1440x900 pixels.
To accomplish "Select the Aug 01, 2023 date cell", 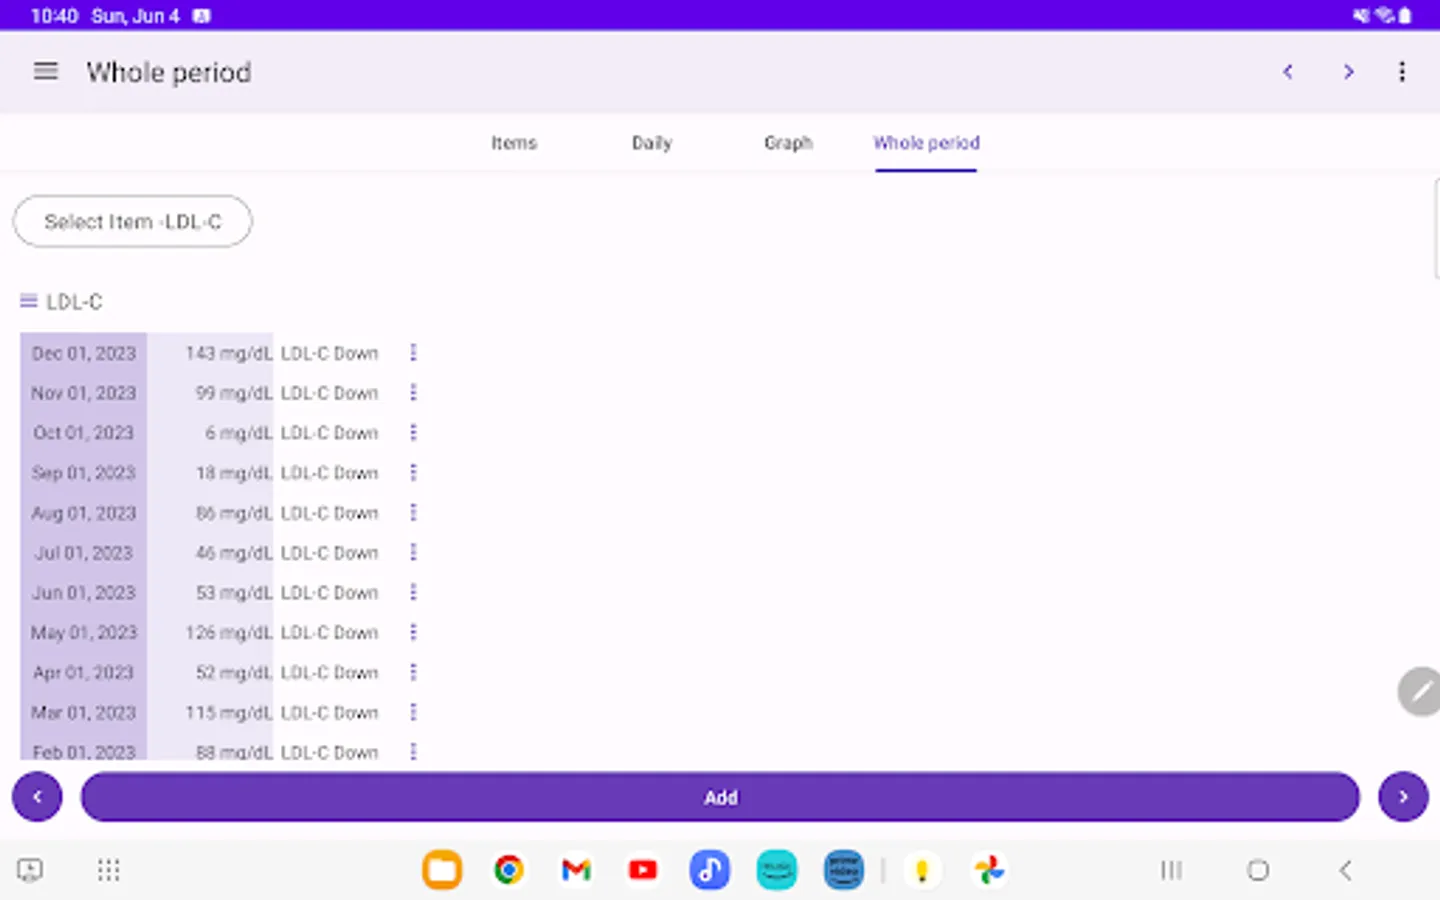I will (84, 513).
